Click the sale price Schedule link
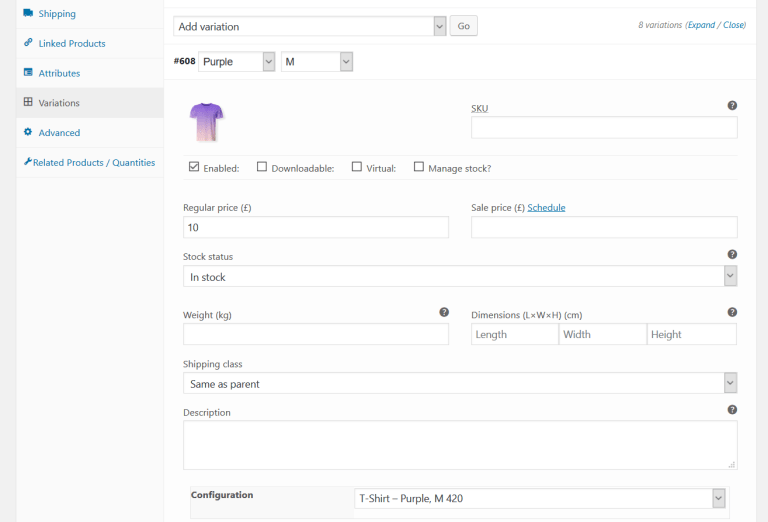768x522 pixels. tap(546, 208)
